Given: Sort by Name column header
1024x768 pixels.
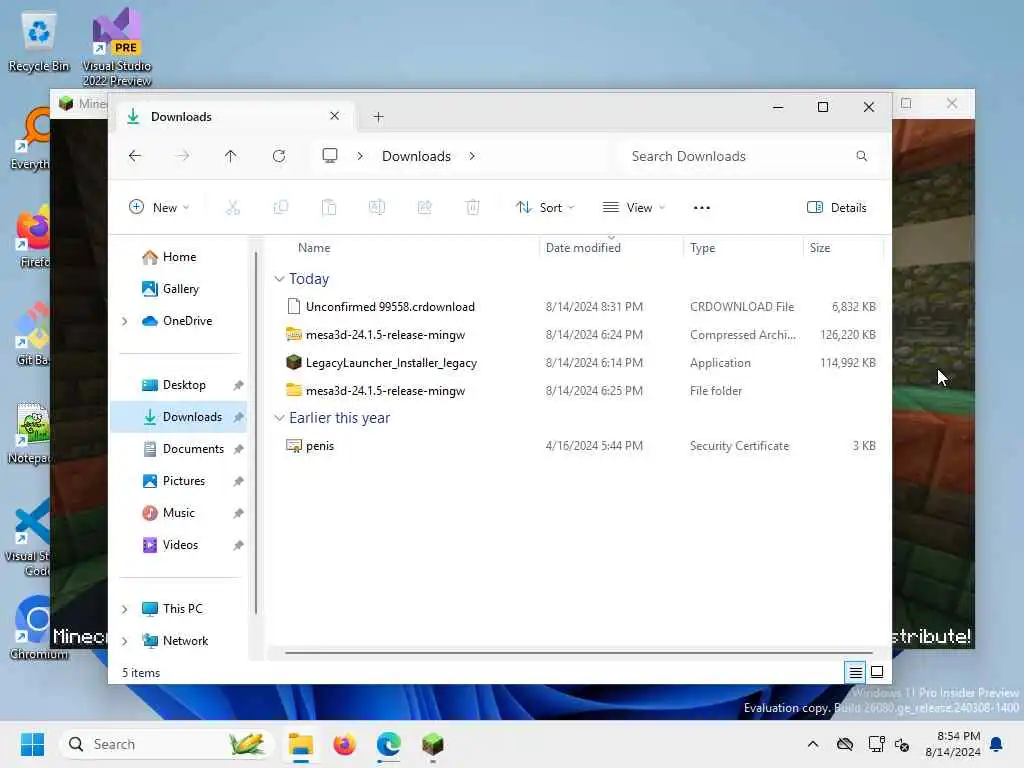Looking at the screenshot, I should (x=314, y=248).
